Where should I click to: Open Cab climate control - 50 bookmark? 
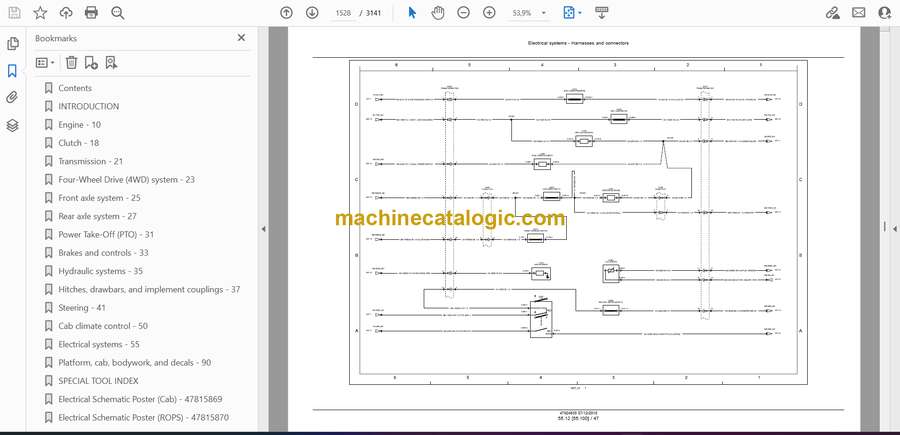[x=103, y=326]
